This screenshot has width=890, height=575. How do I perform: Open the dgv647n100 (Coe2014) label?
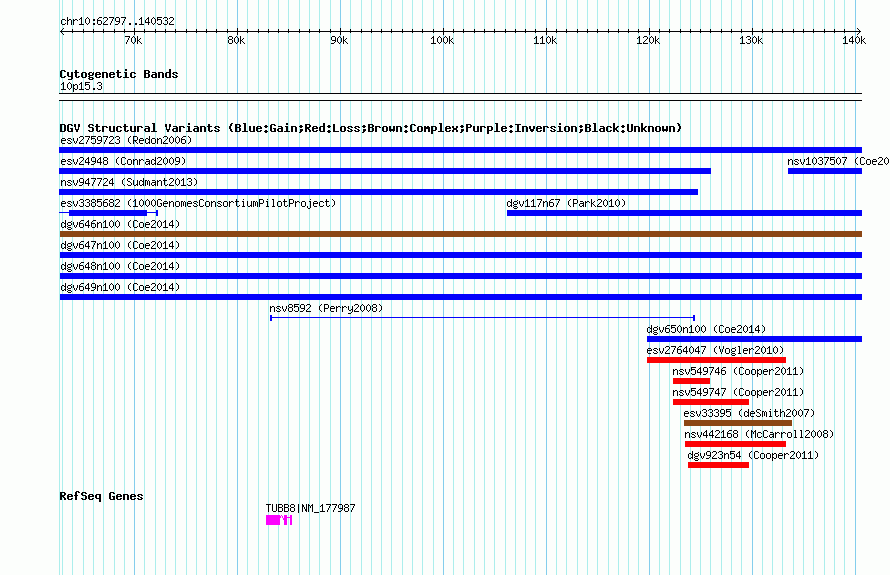click(x=120, y=245)
